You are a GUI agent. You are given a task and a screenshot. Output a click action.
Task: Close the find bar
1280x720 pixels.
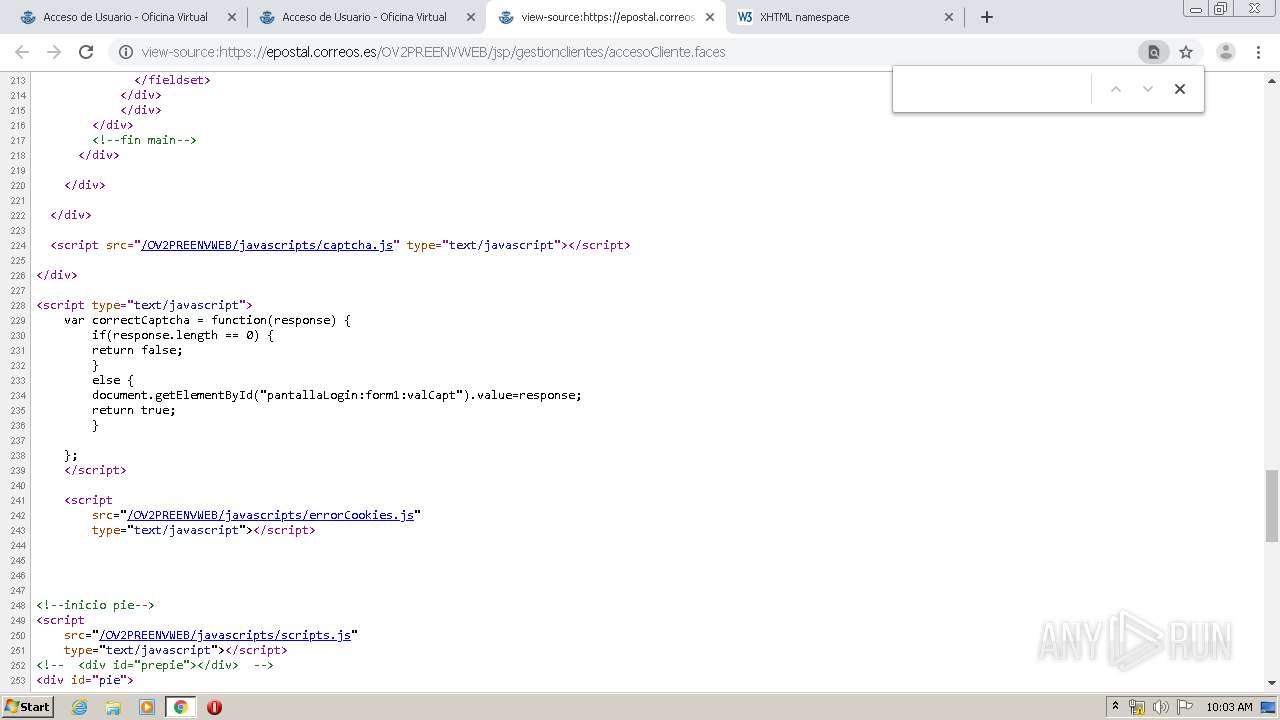click(1180, 89)
